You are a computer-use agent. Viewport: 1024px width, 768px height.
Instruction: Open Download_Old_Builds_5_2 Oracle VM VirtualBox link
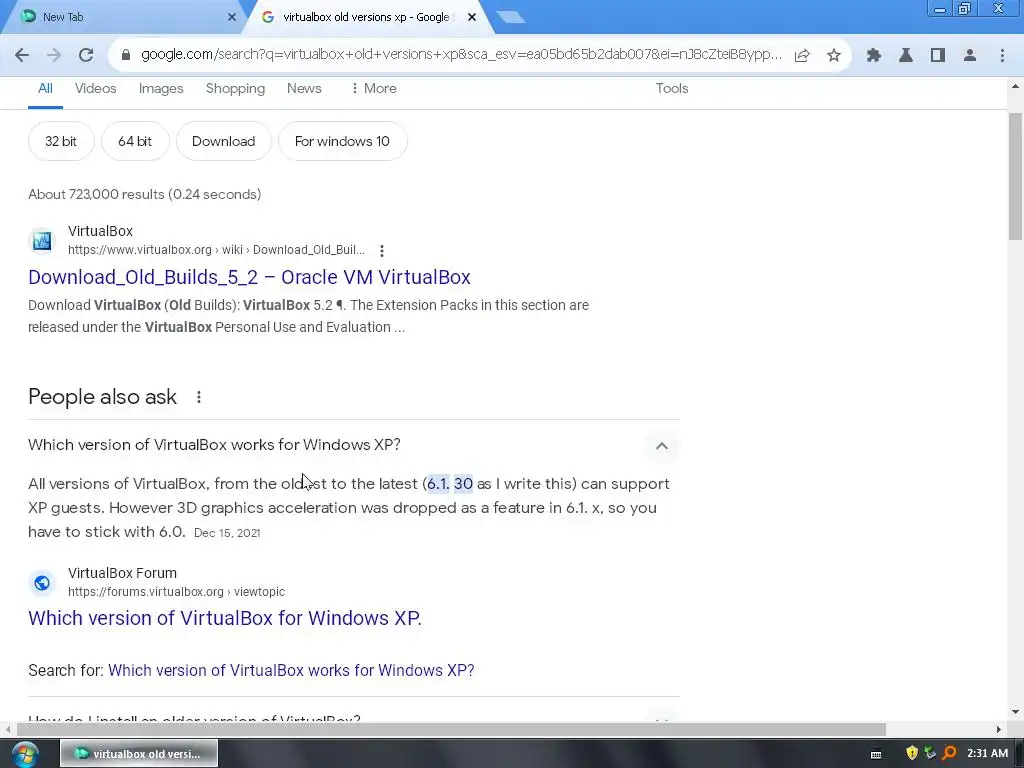coord(249,277)
